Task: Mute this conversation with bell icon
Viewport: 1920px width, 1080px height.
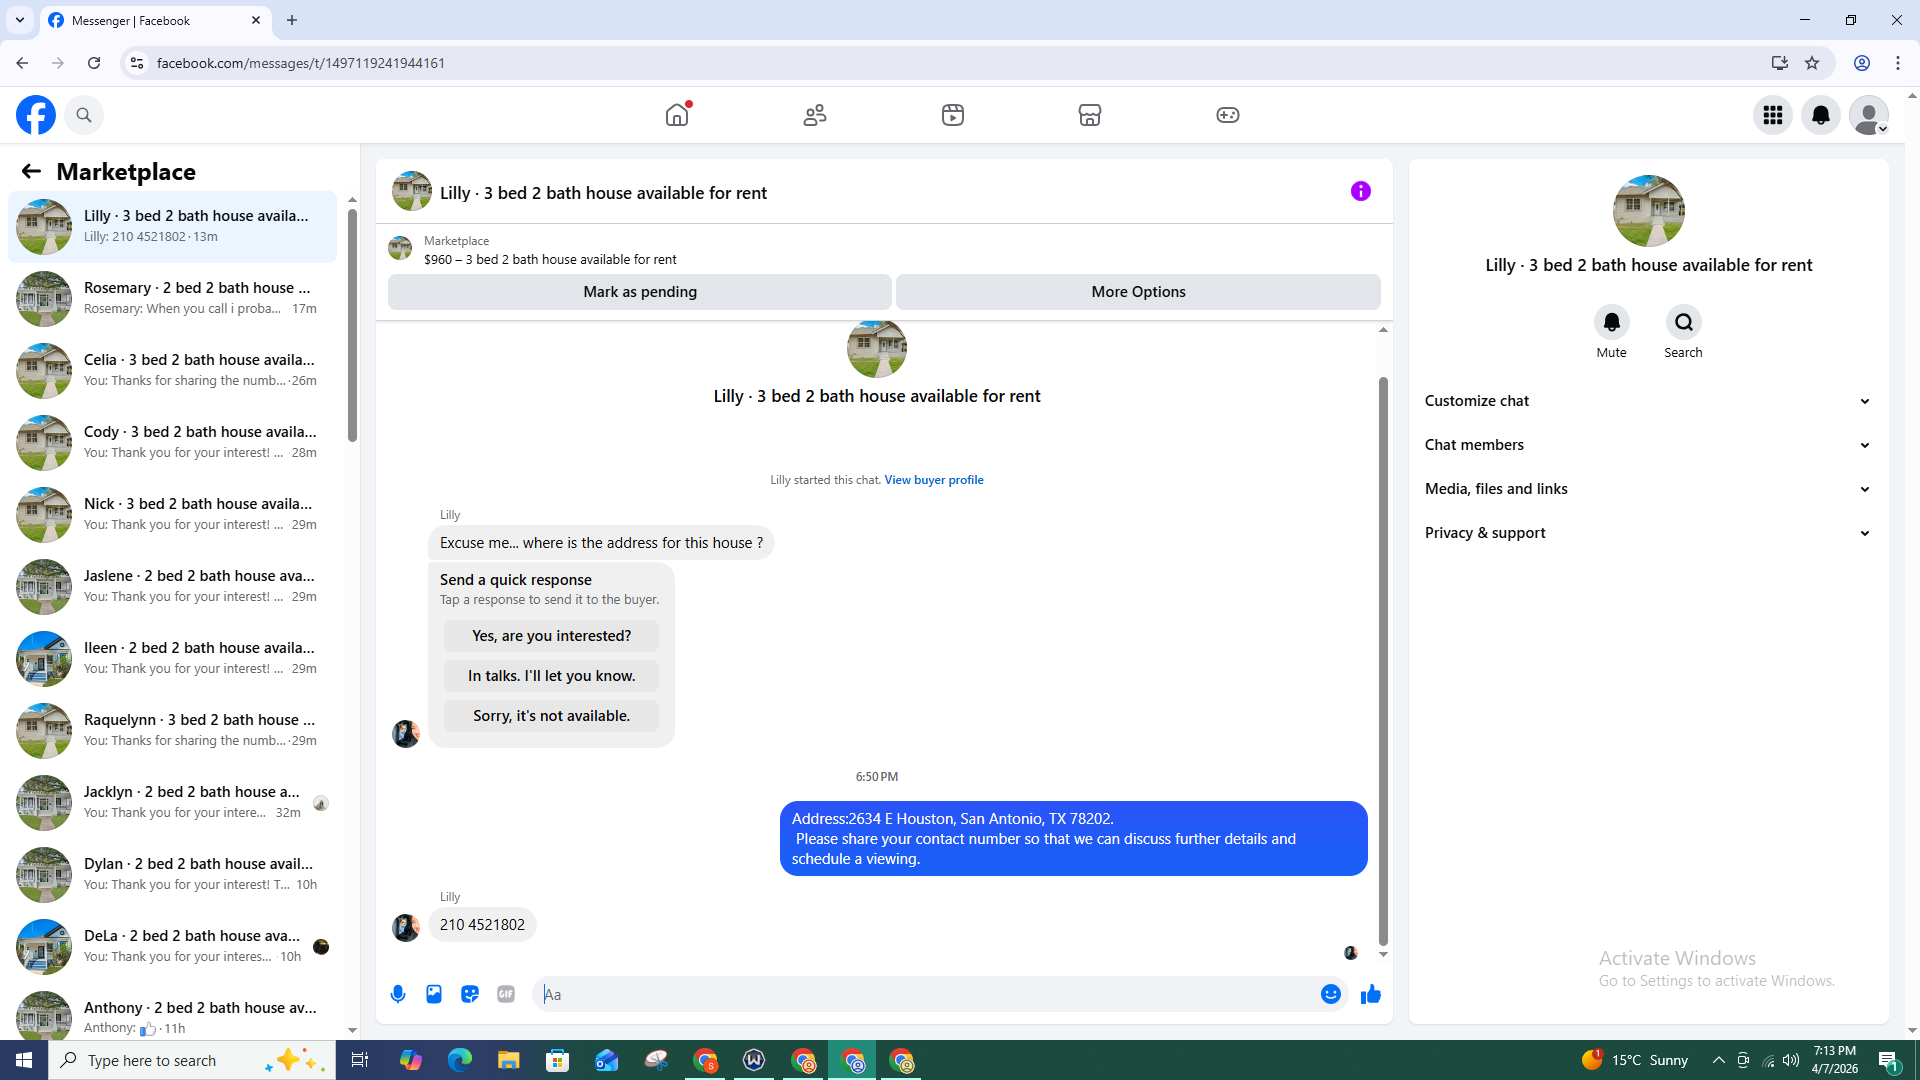Action: tap(1611, 323)
